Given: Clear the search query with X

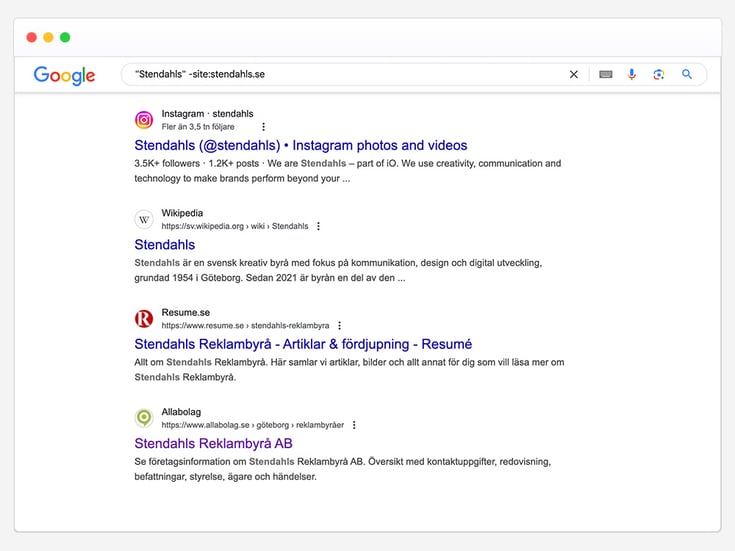Looking at the screenshot, I should coord(573,74).
